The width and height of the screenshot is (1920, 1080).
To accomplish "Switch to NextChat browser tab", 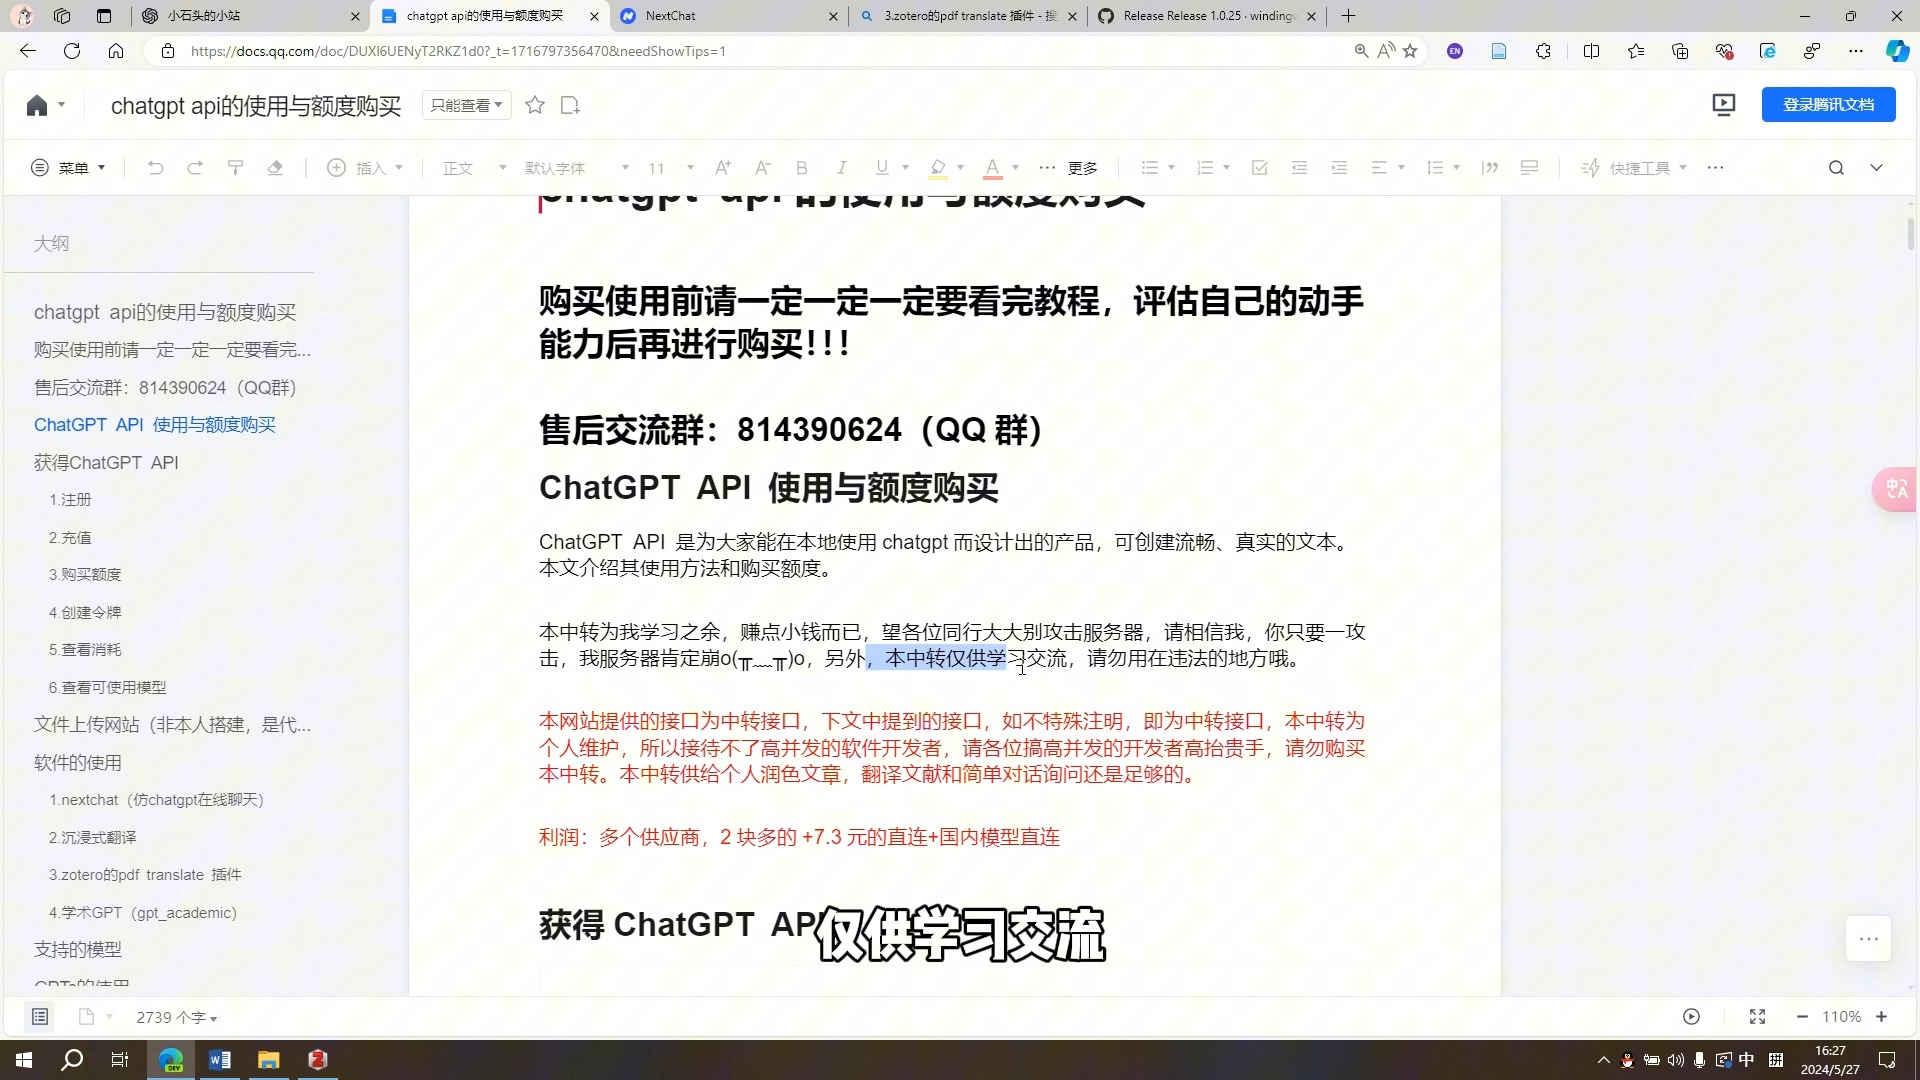I will [x=728, y=16].
